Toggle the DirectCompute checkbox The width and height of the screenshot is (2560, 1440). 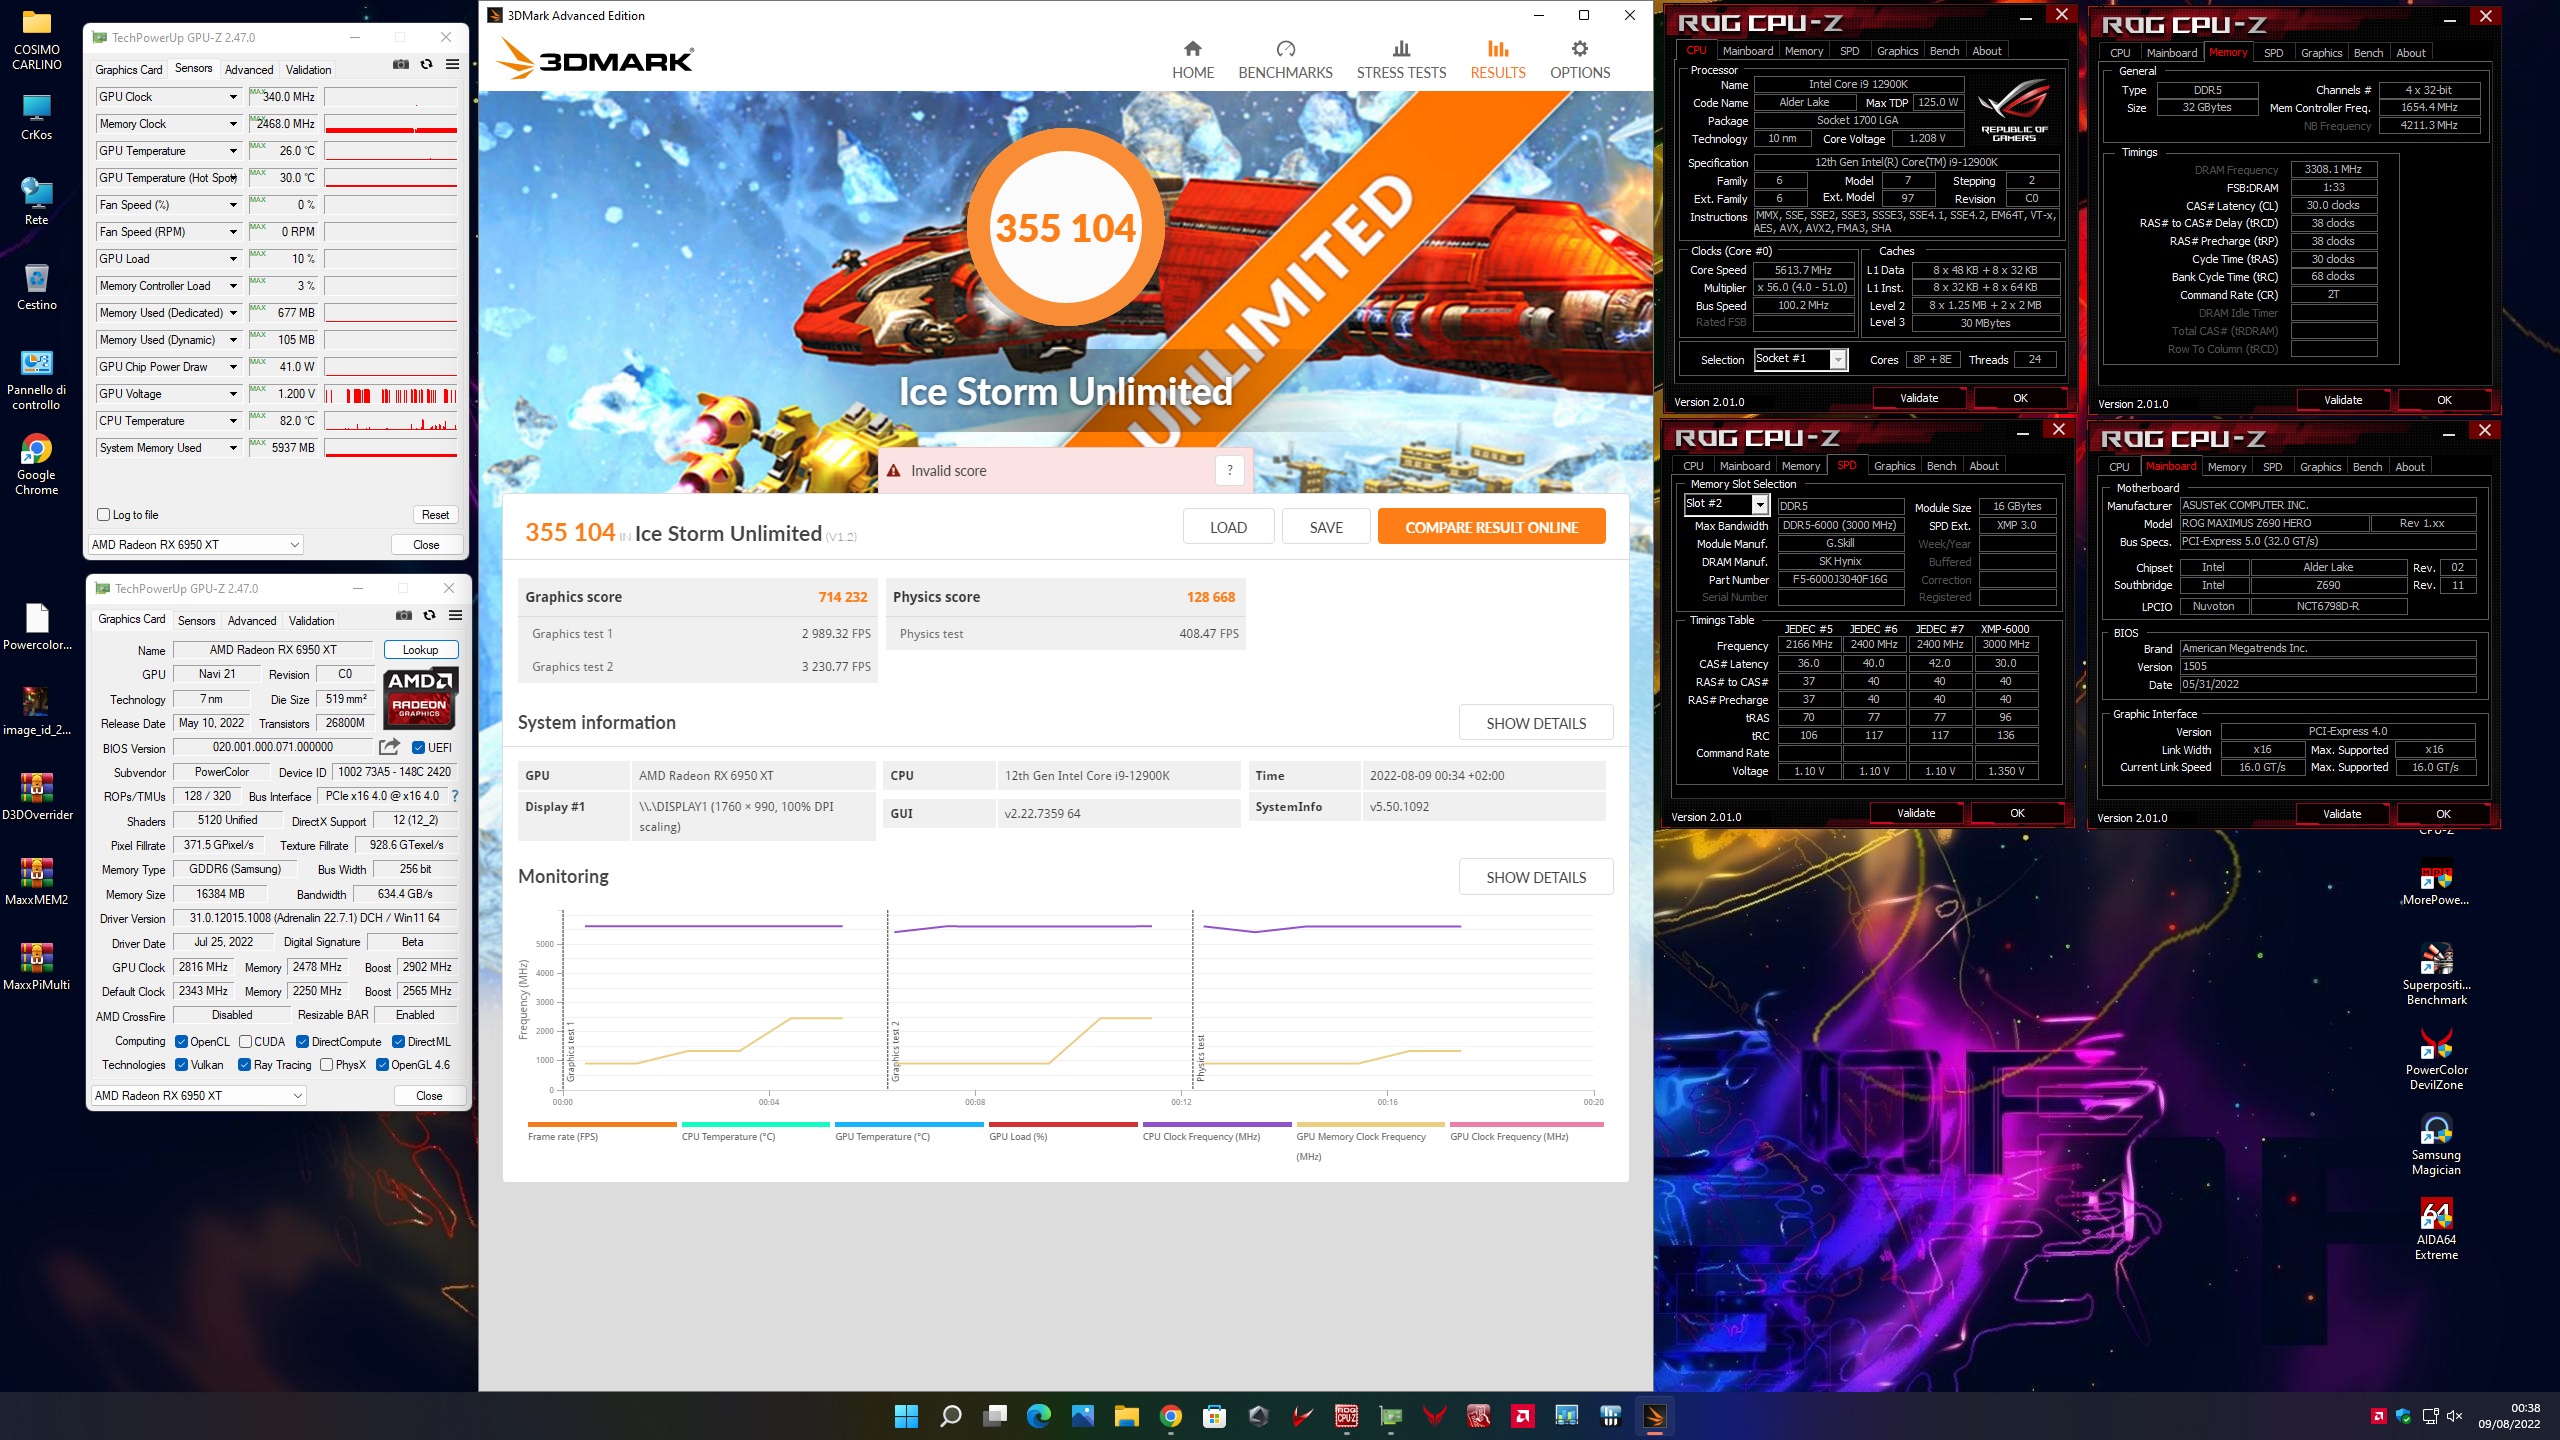[302, 1041]
